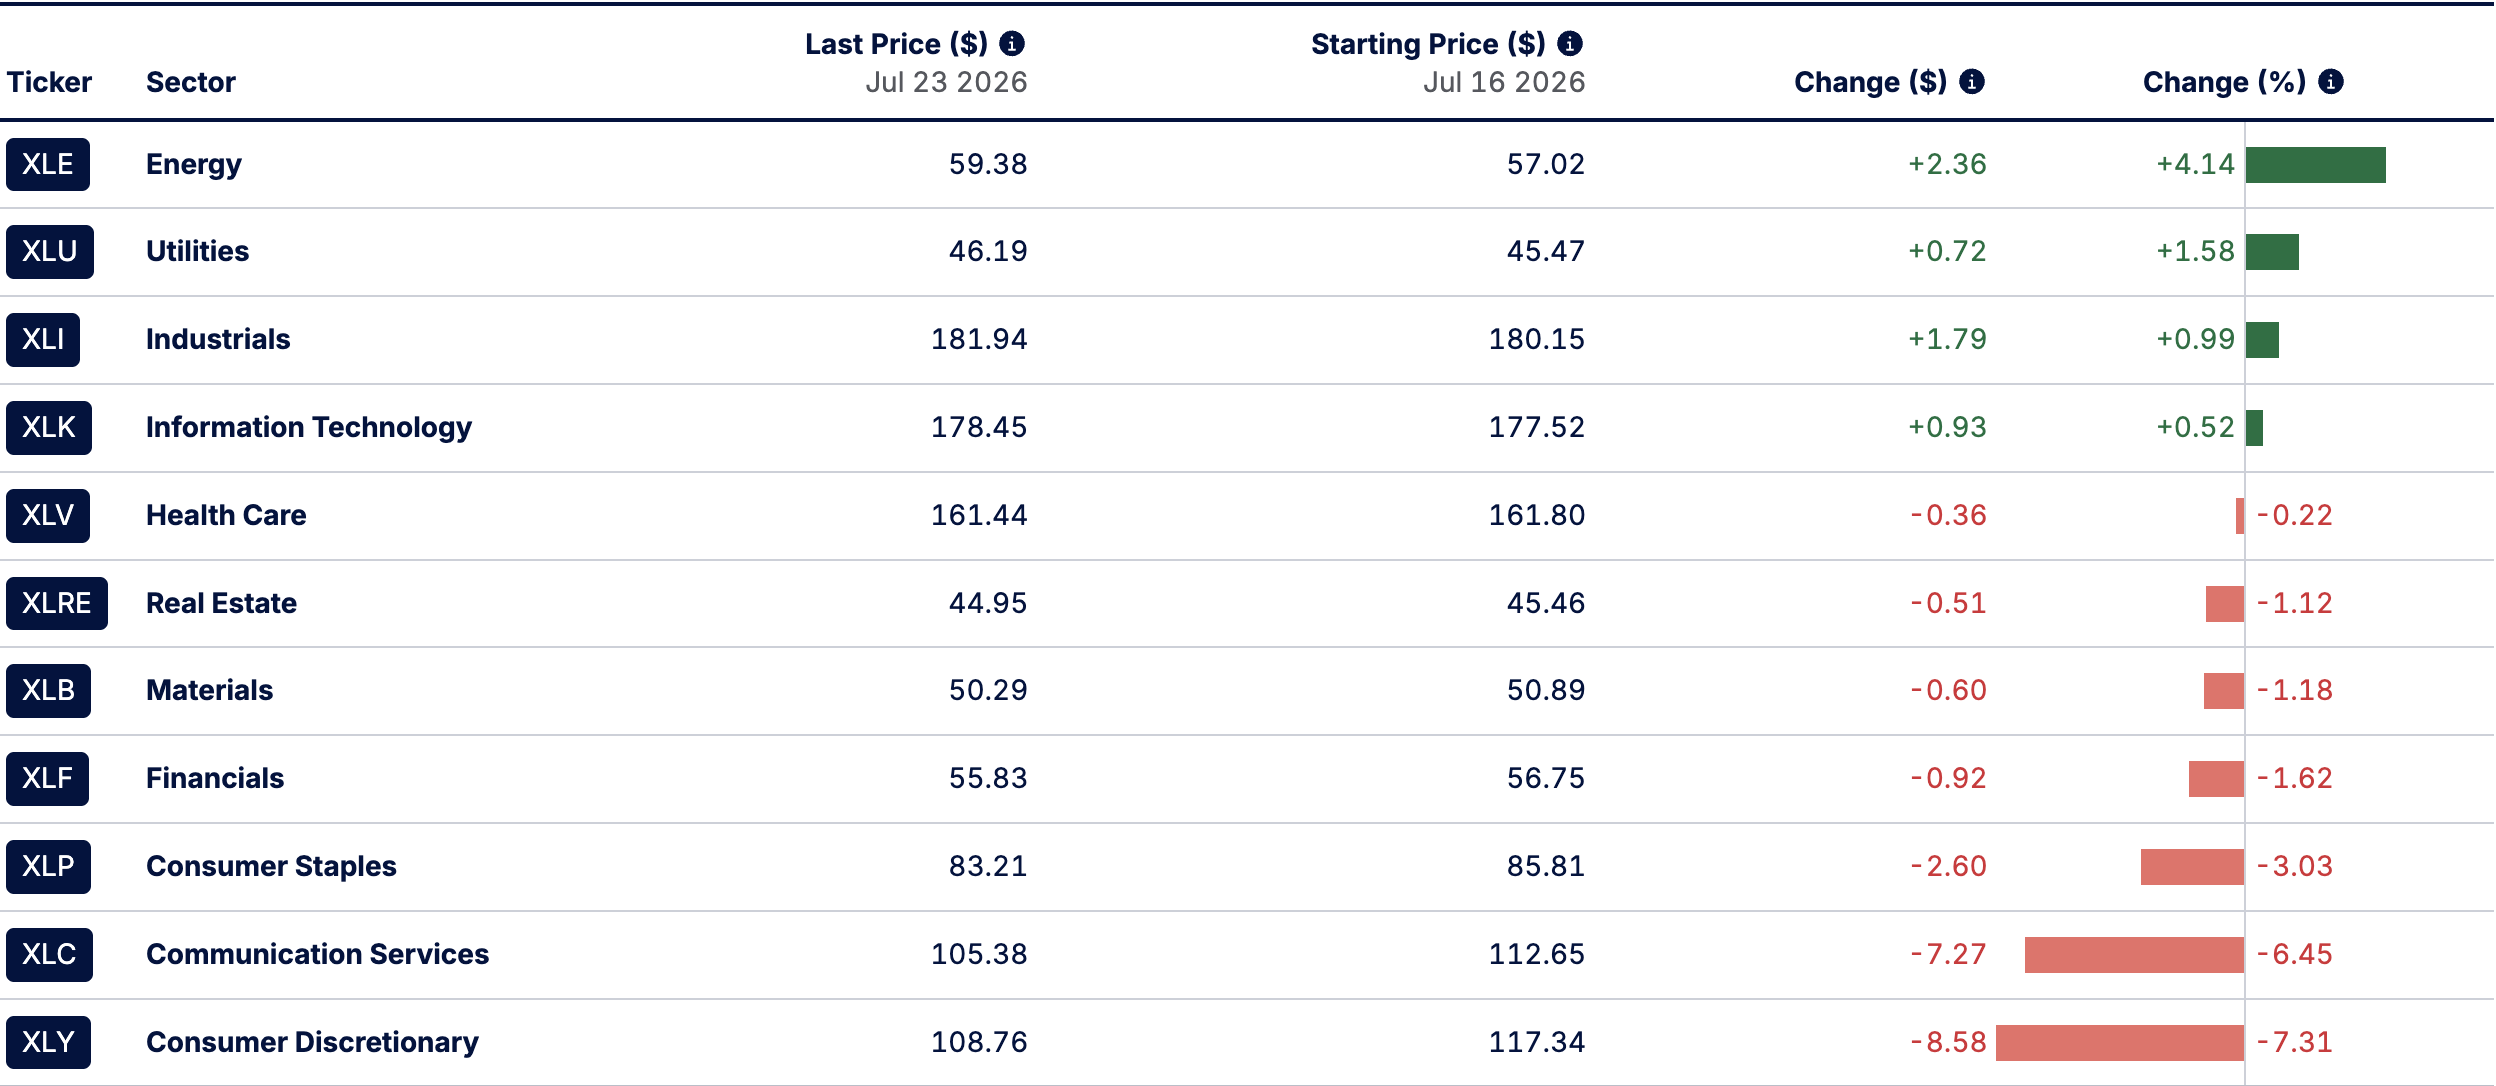This screenshot has width=2496, height=1086.
Task: Click the XLK ticker badge
Action: coord(49,428)
